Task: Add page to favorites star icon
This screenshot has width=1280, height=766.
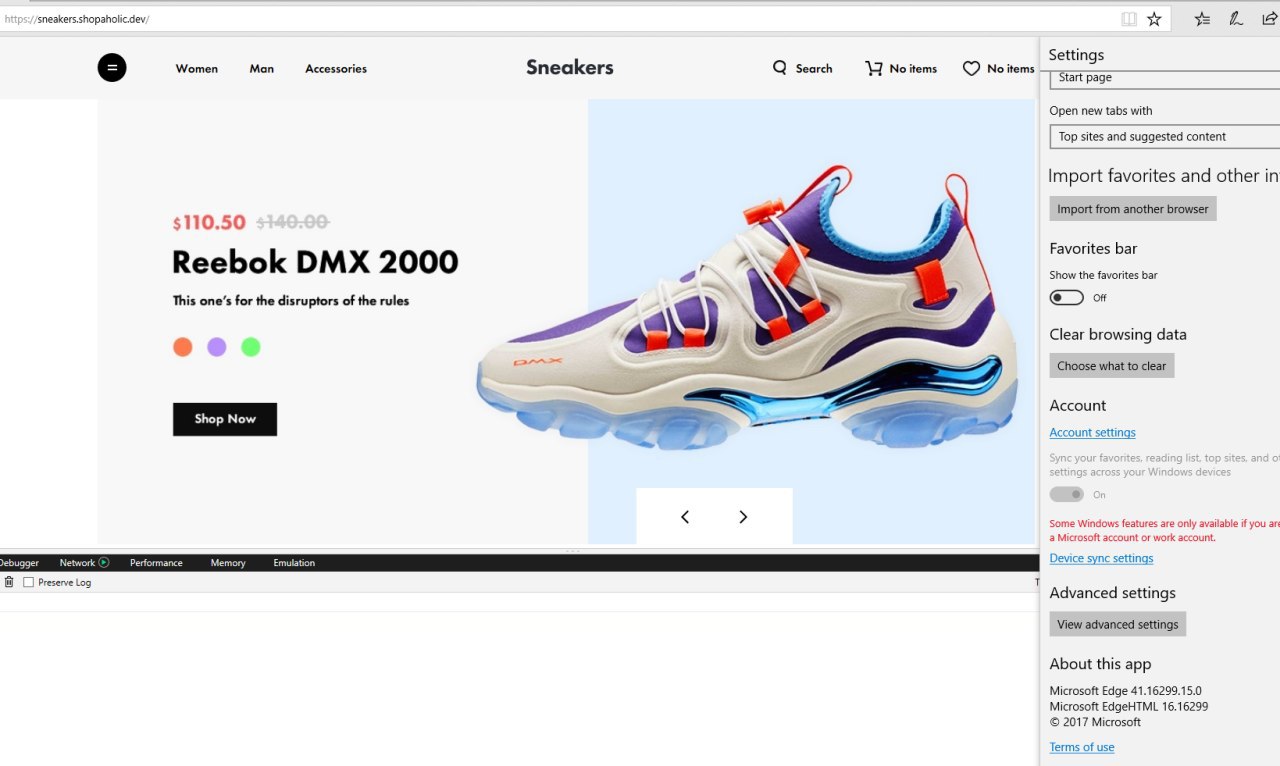Action: 1154,19
